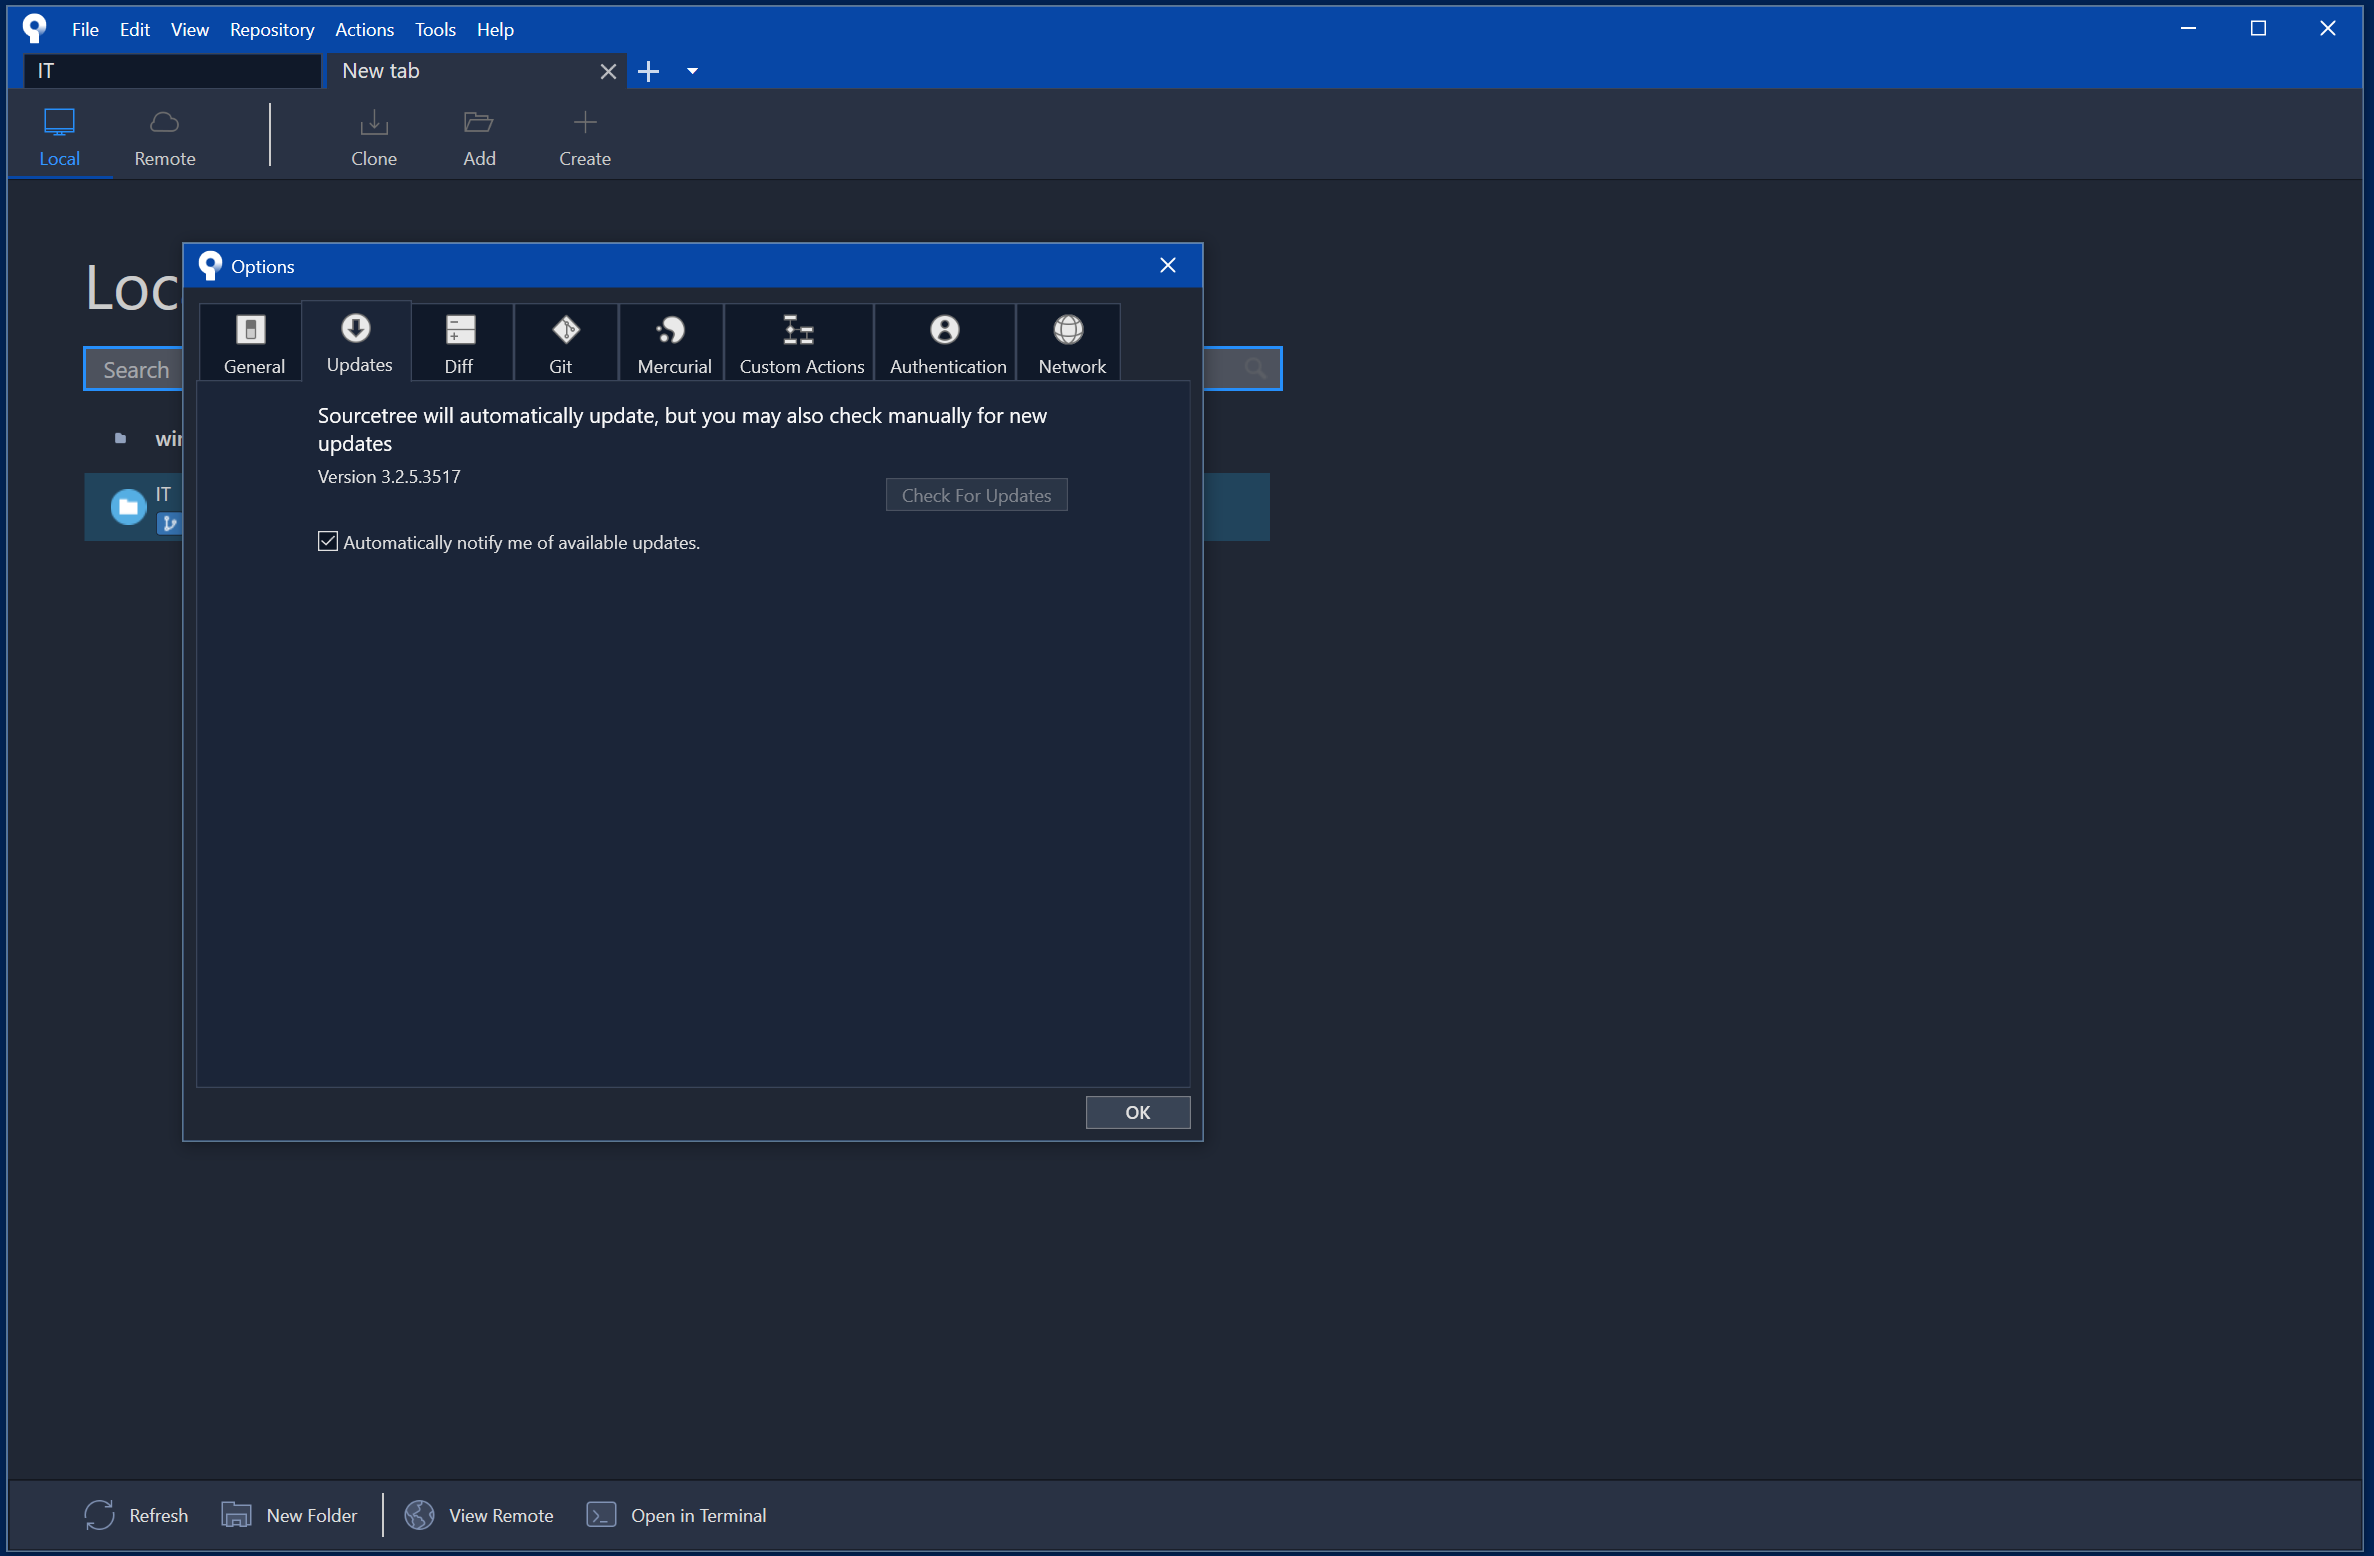Click the Clone toolbar icon

pos(373,137)
